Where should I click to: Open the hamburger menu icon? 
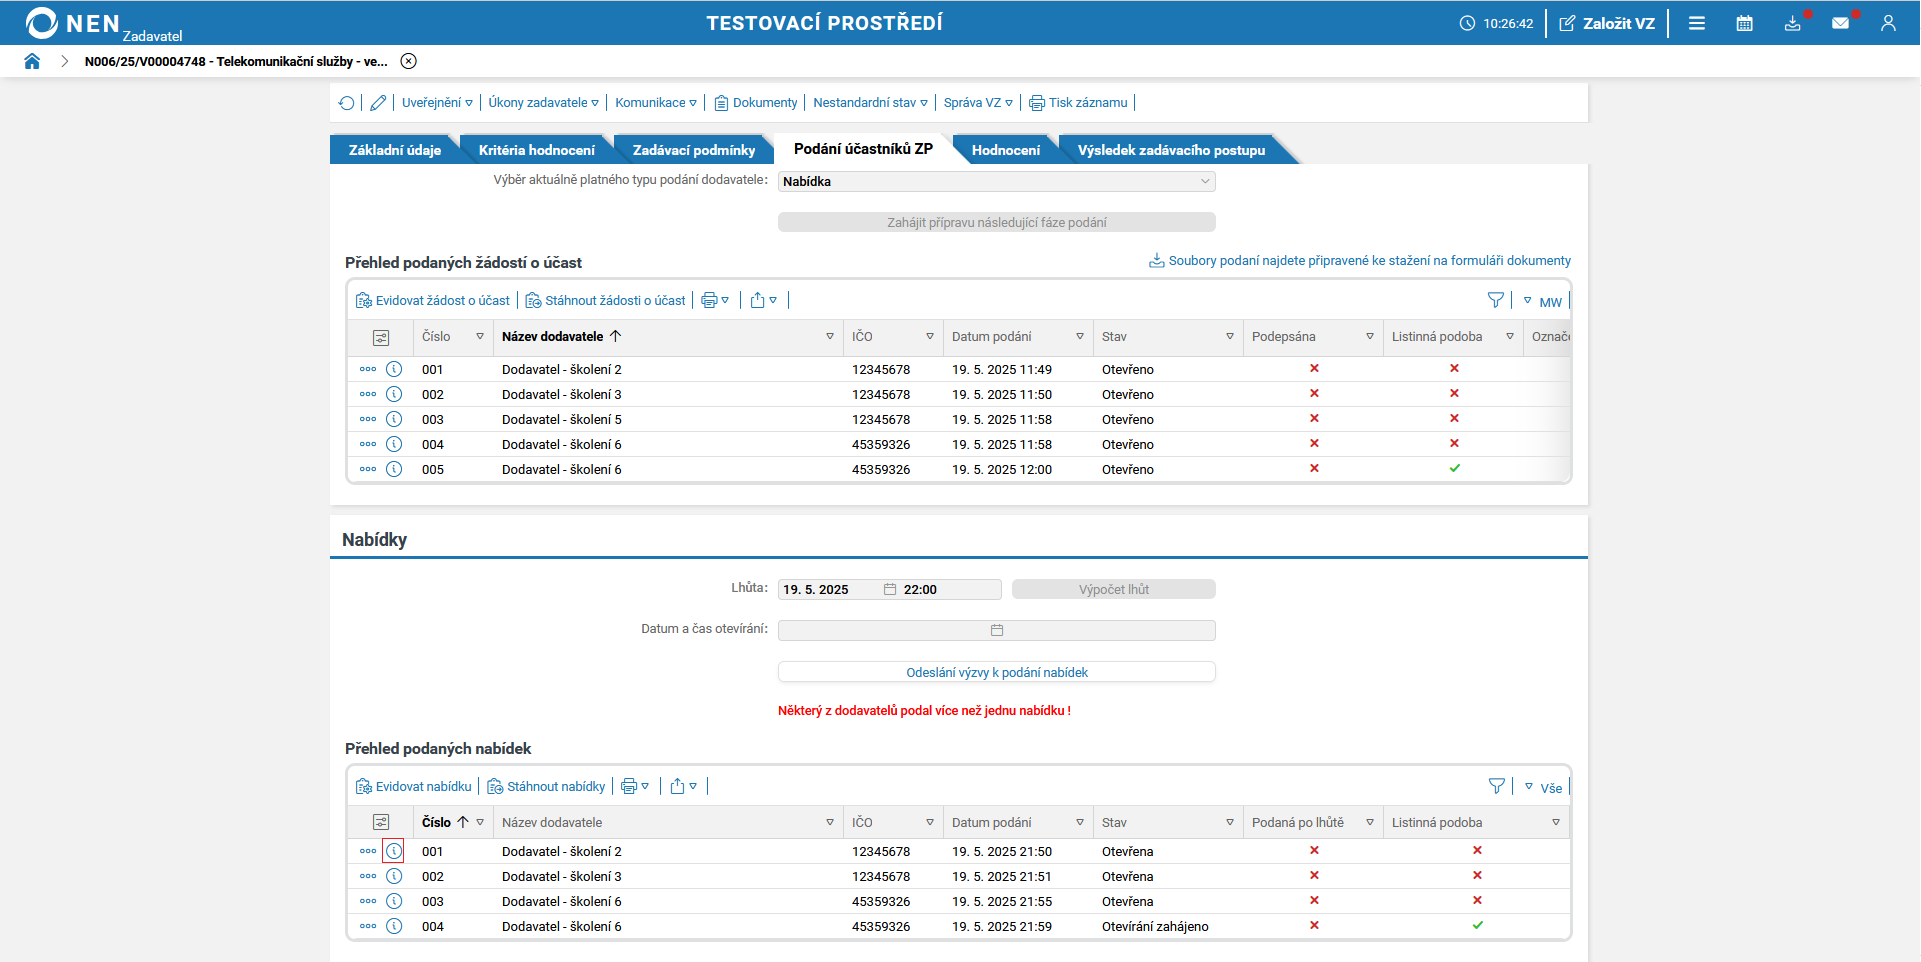pyautogui.click(x=1697, y=23)
